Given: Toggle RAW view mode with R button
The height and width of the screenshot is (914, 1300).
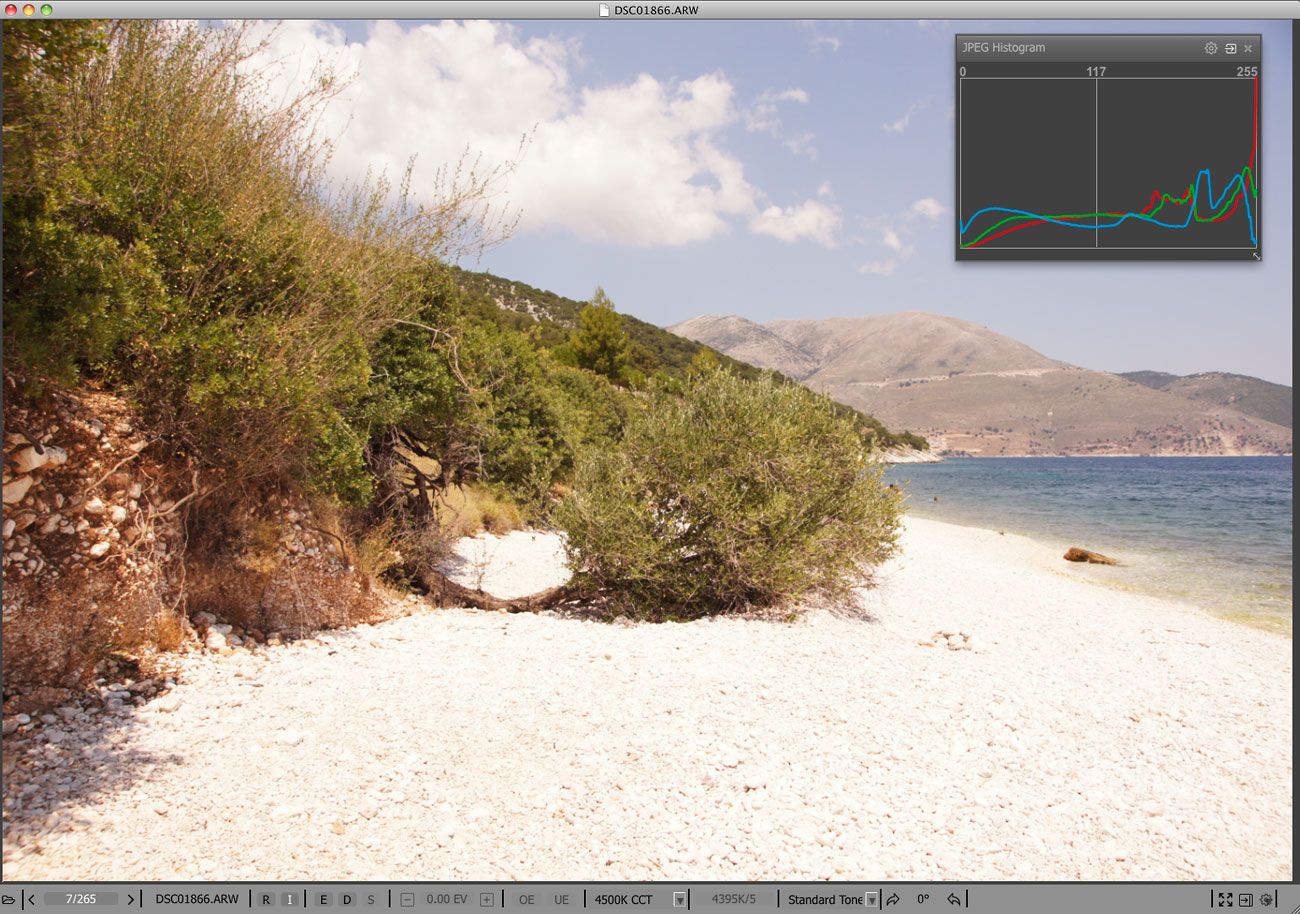Looking at the screenshot, I should (x=266, y=899).
